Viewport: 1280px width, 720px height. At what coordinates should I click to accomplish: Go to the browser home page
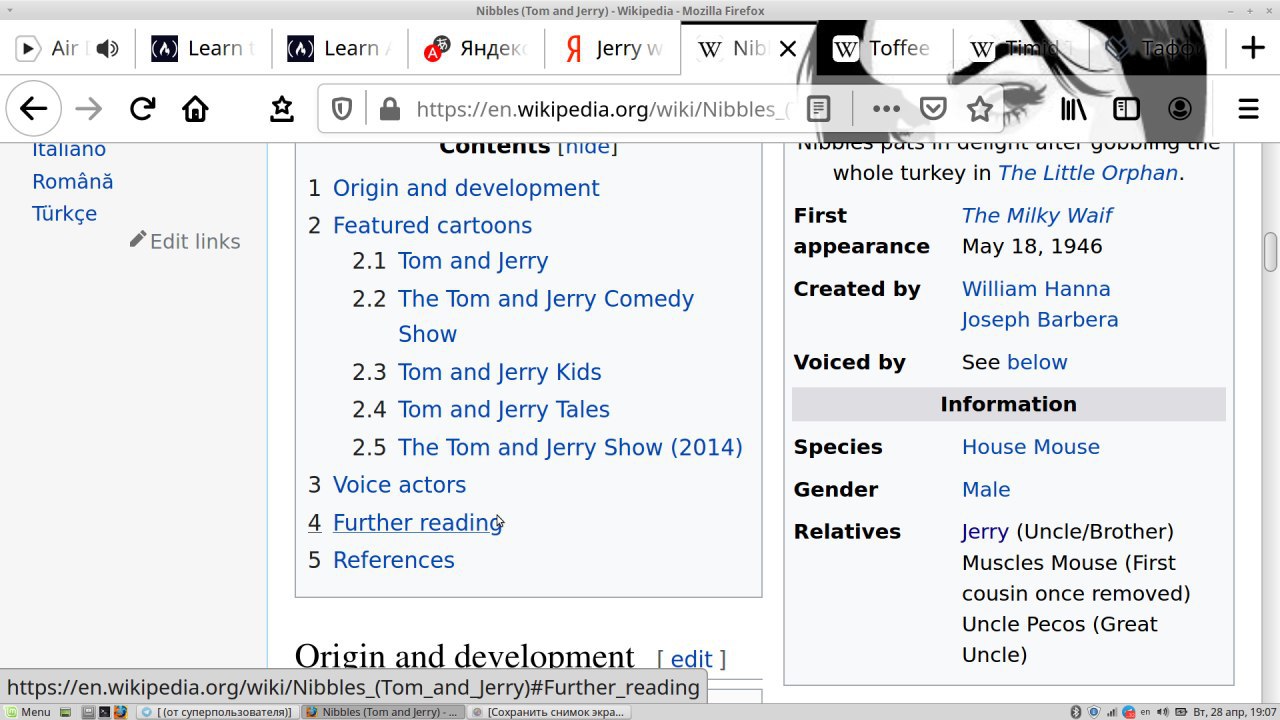(195, 108)
